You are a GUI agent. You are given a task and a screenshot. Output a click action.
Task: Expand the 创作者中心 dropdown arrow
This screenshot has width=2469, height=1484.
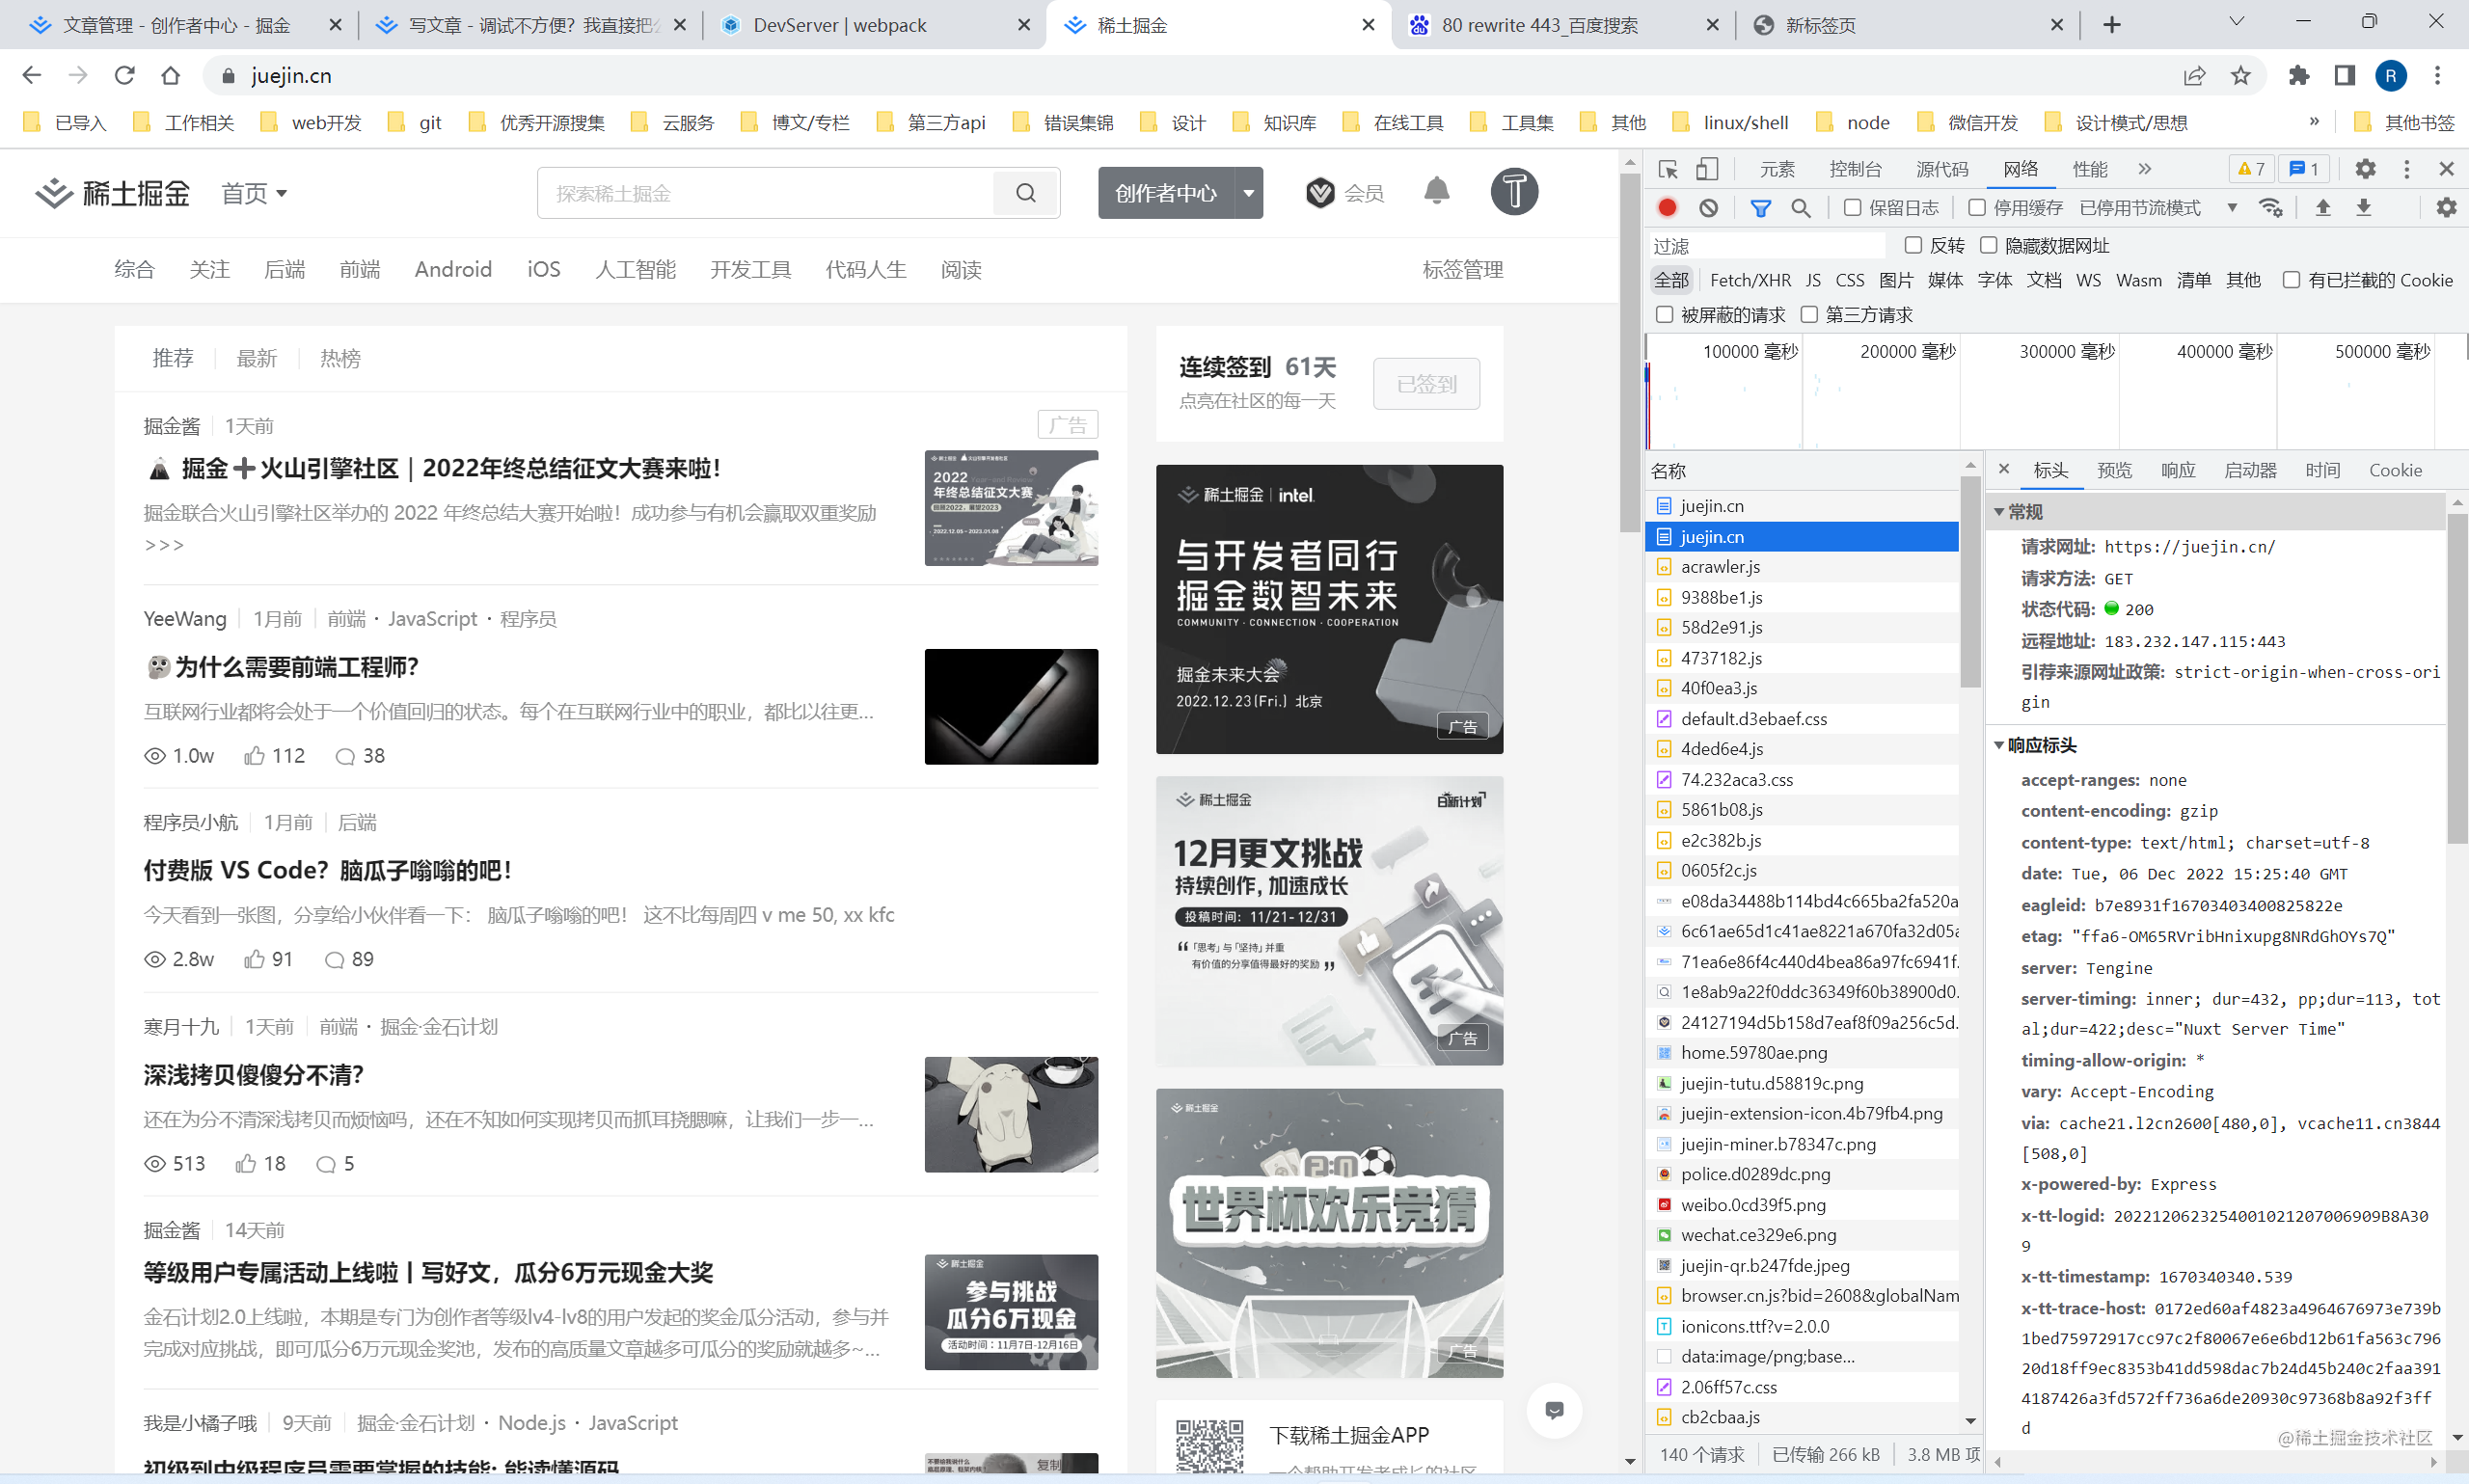pyautogui.click(x=1248, y=193)
